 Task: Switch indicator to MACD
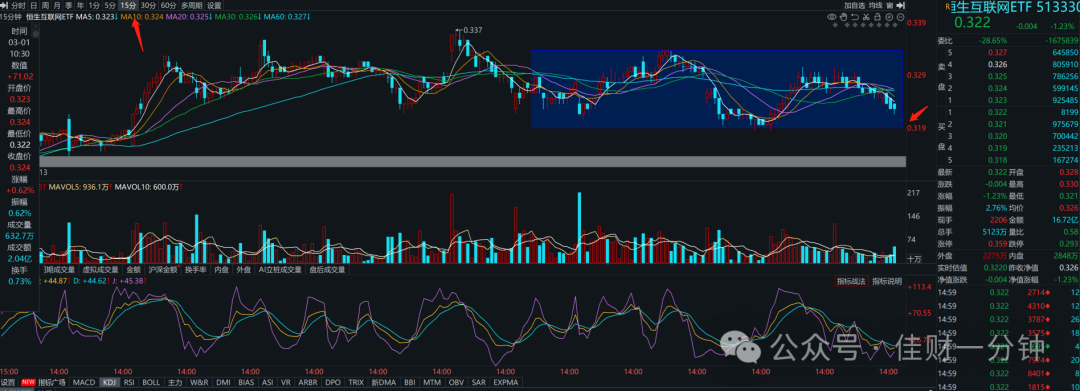click(x=84, y=382)
